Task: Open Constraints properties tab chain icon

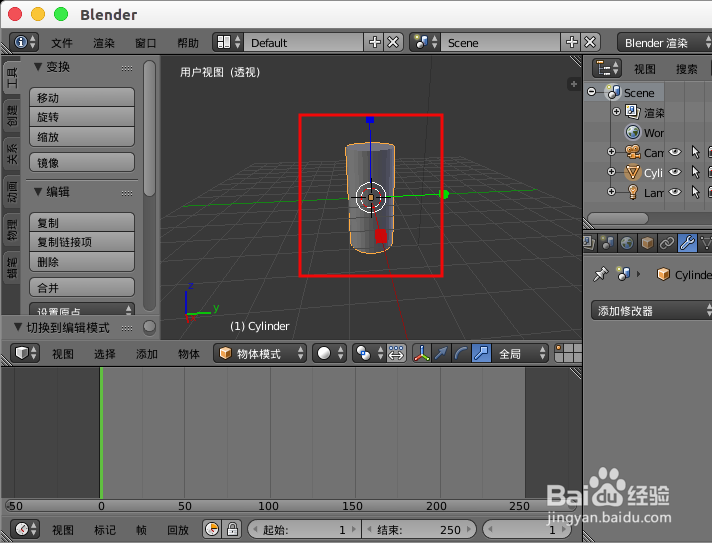Action: pyautogui.click(x=667, y=243)
